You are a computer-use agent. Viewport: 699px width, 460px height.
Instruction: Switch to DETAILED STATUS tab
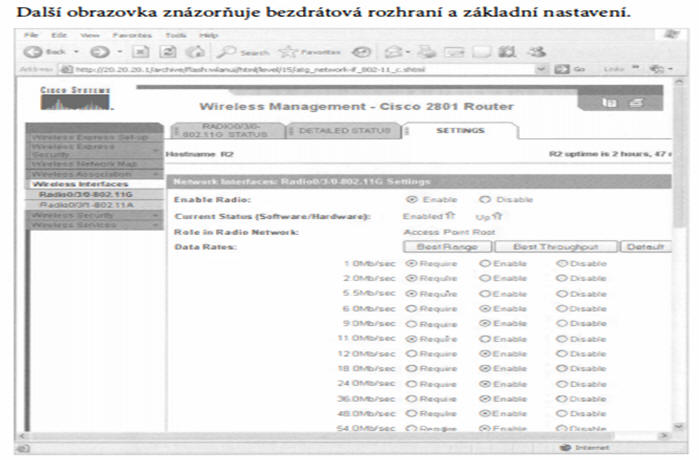(x=343, y=131)
